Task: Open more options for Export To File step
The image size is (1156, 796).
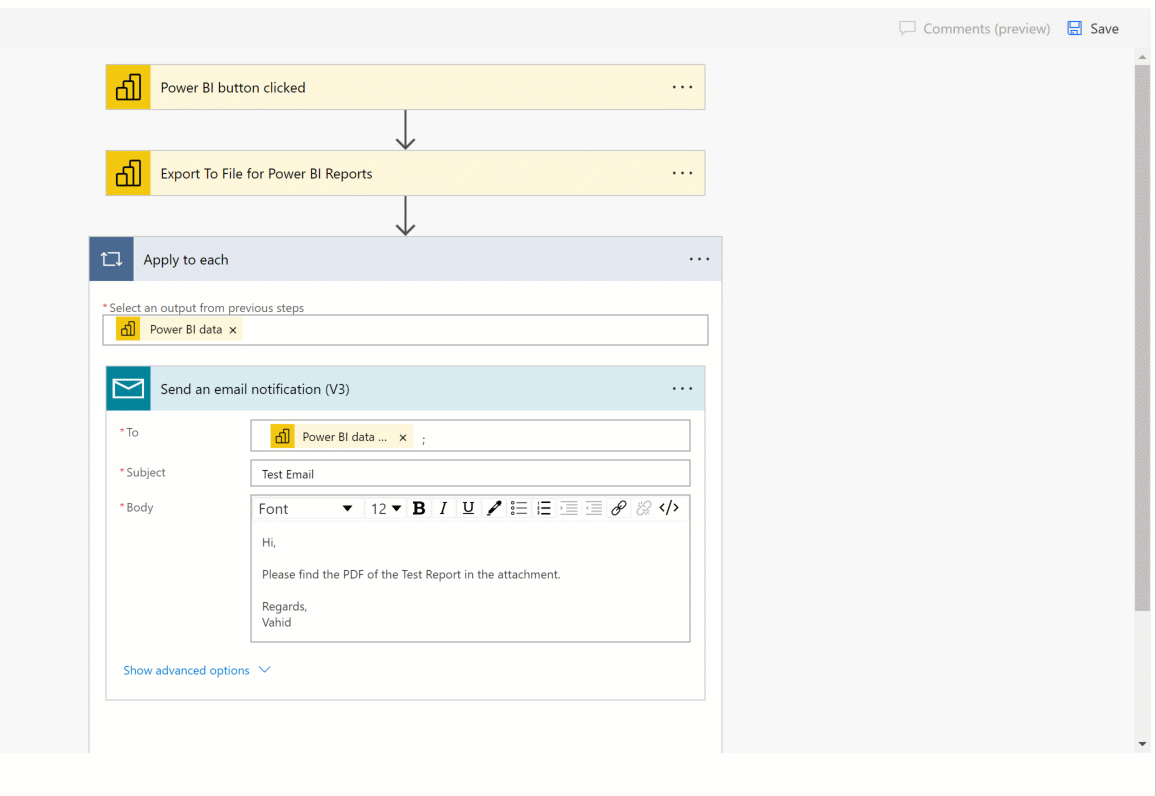Action: coord(682,173)
